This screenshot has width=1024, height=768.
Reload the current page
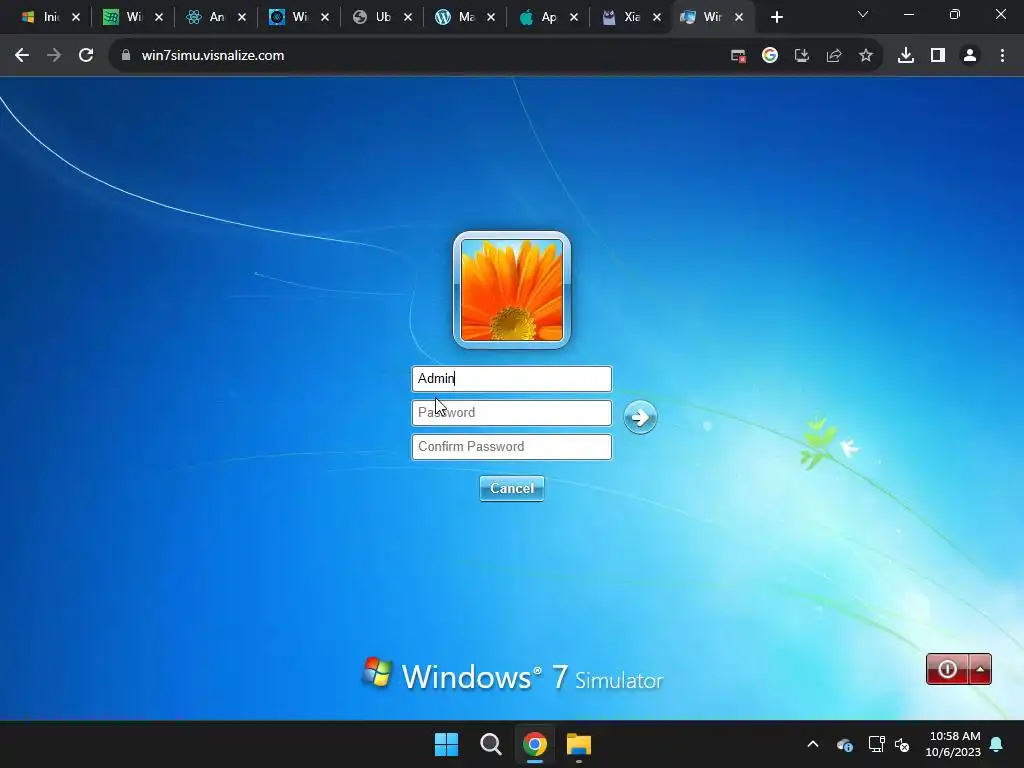[x=86, y=56]
